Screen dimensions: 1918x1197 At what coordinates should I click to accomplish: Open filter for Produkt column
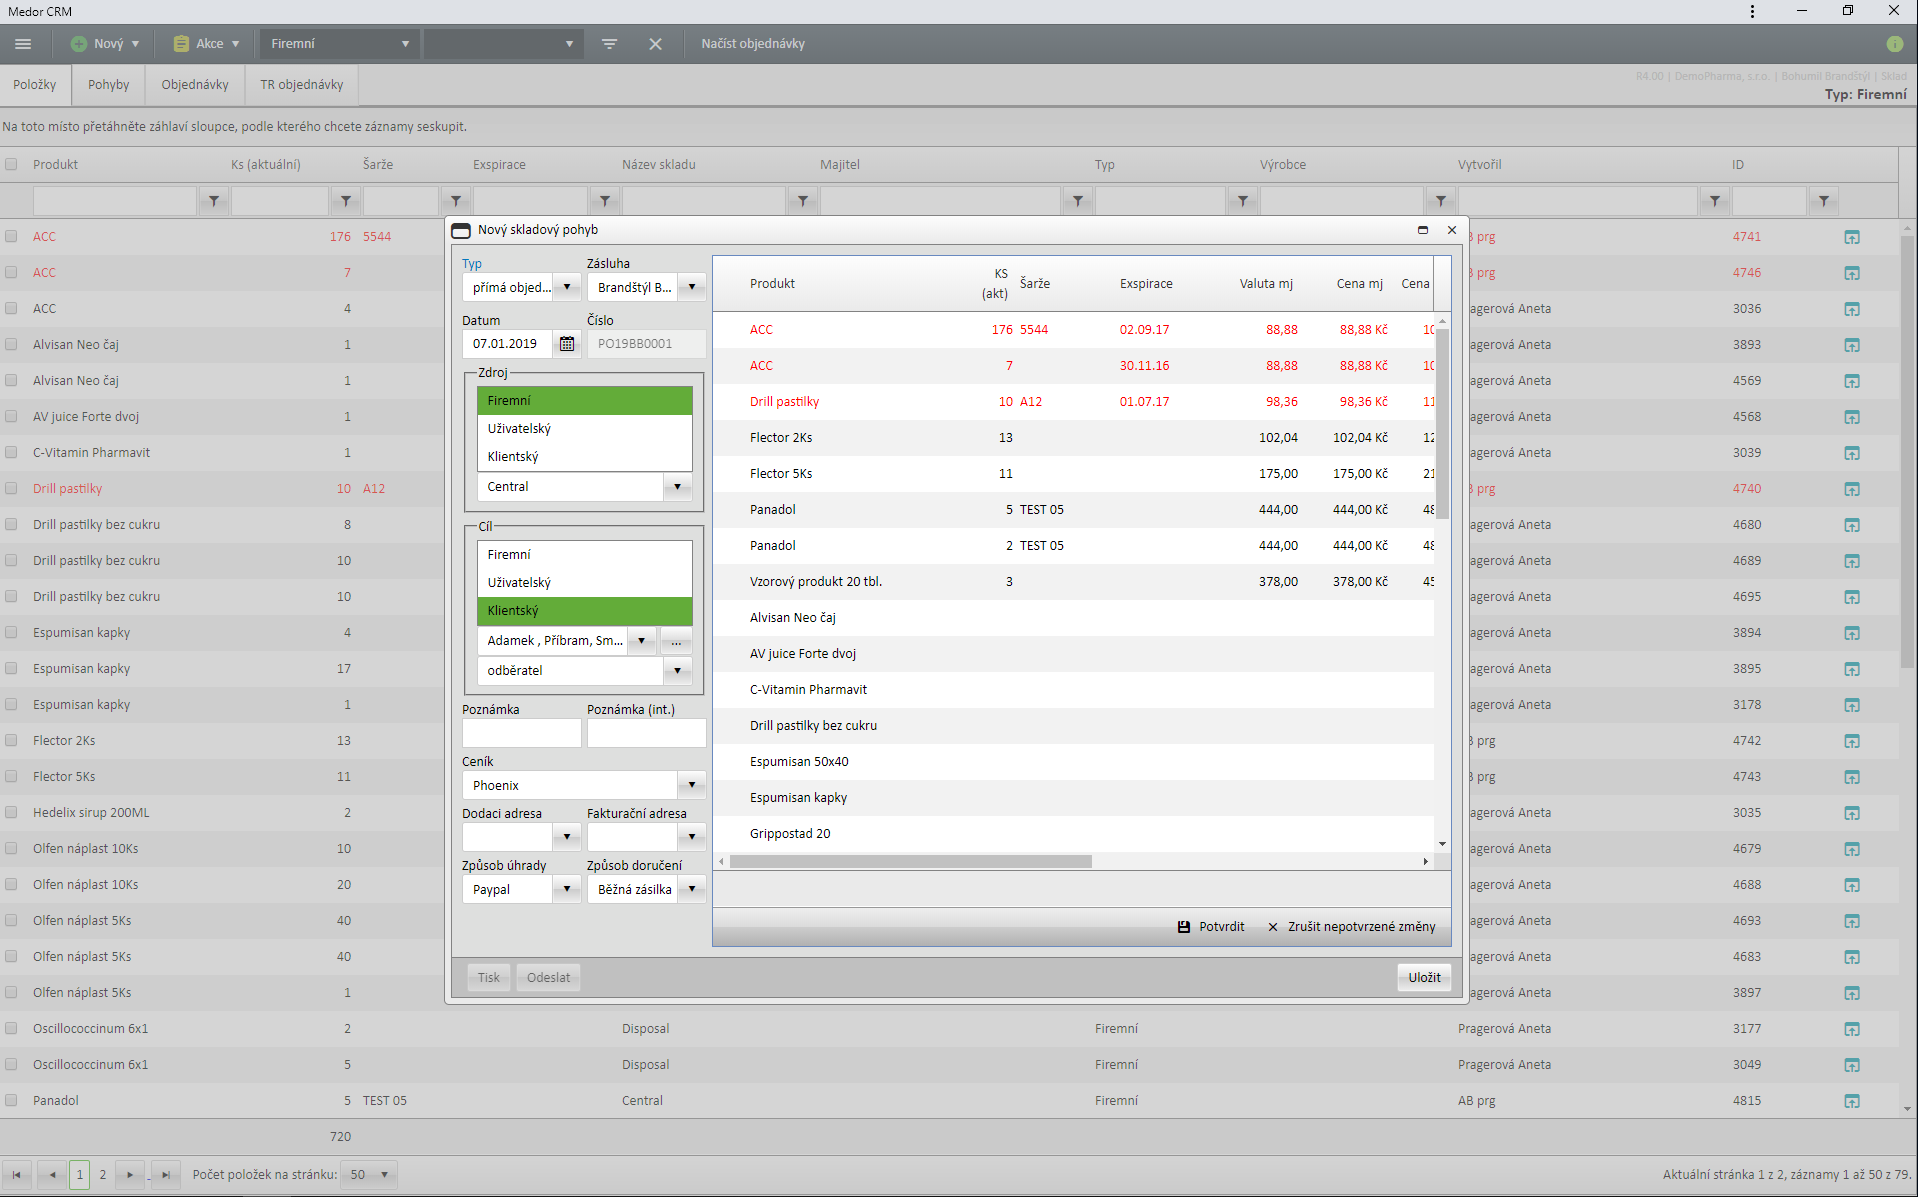(214, 201)
